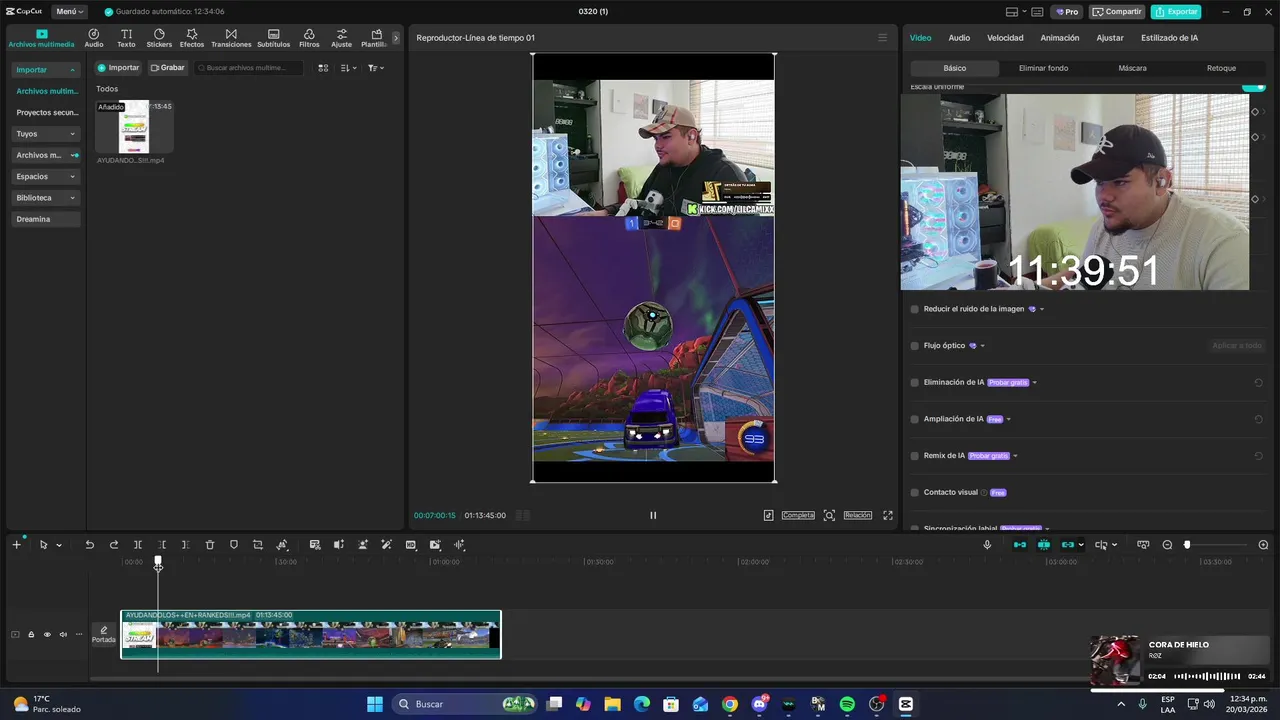Click the Portada cover edit button

tap(104, 634)
